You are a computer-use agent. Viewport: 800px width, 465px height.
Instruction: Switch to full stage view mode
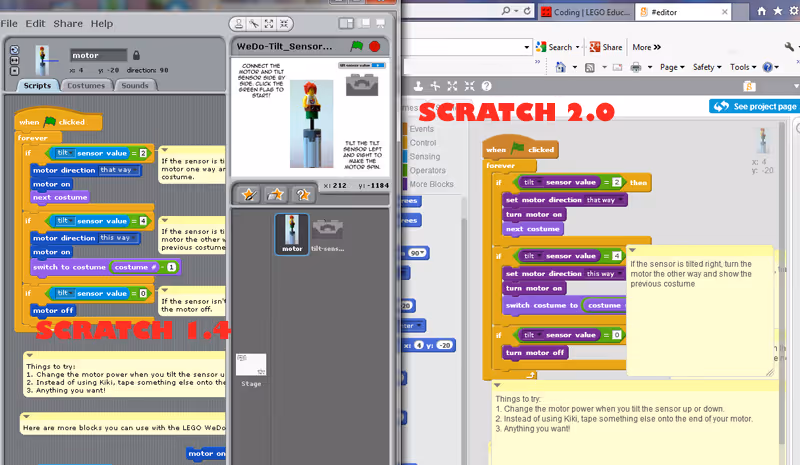[364, 23]
